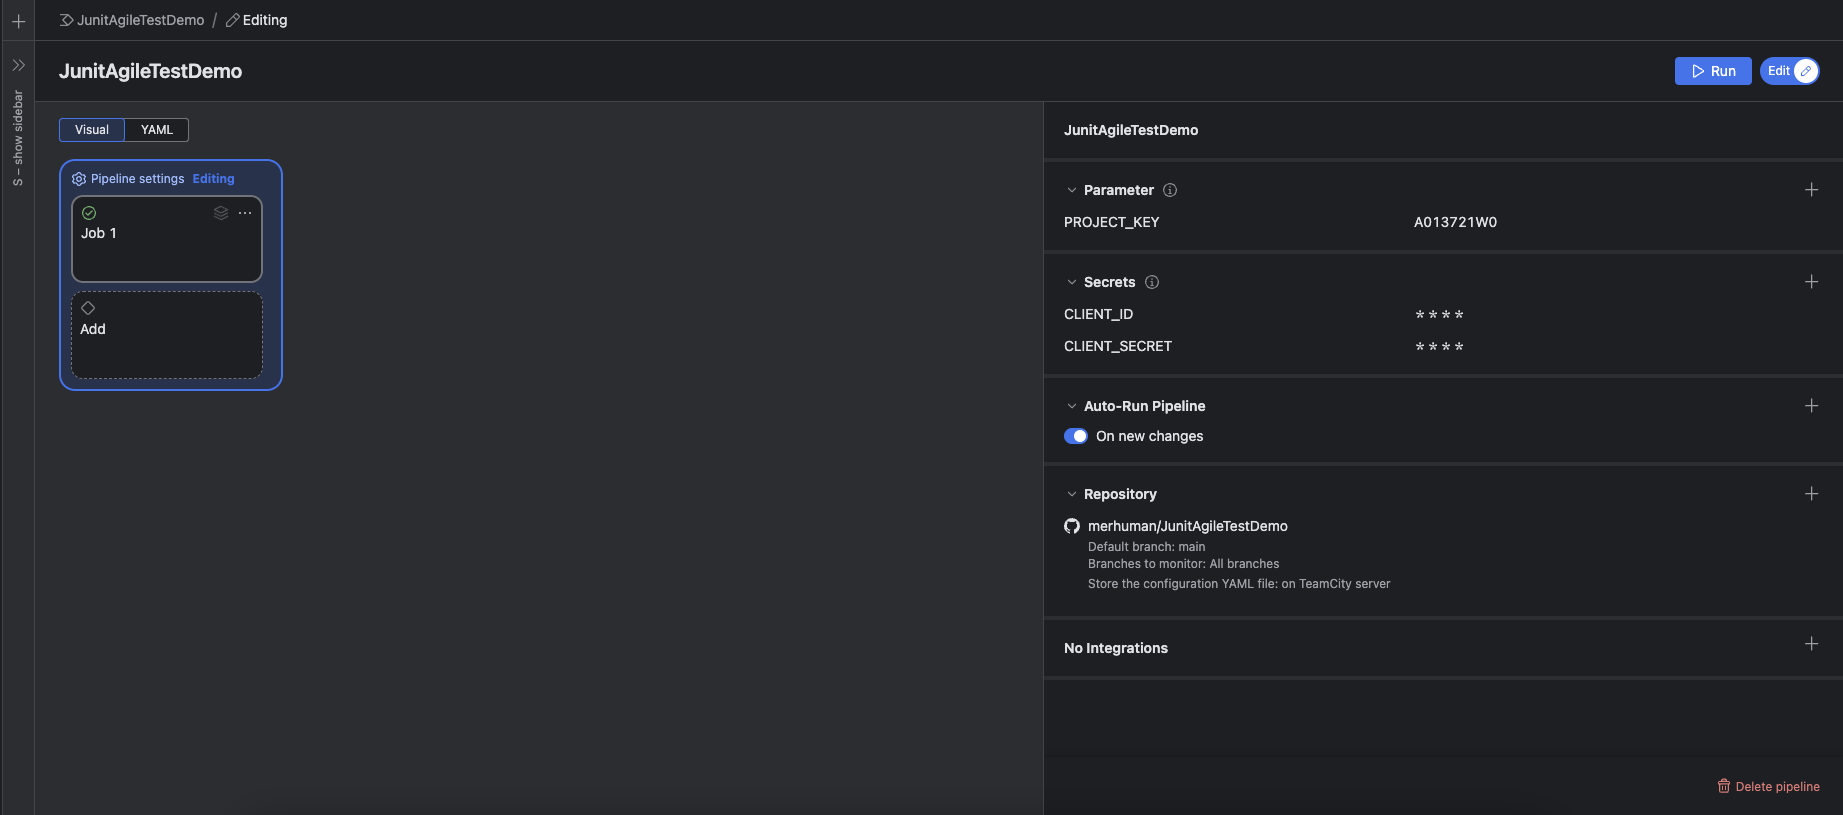Add a new secret with plus icon
The height and width of the screenshot is (815, 1843).
coord(1811,282)
